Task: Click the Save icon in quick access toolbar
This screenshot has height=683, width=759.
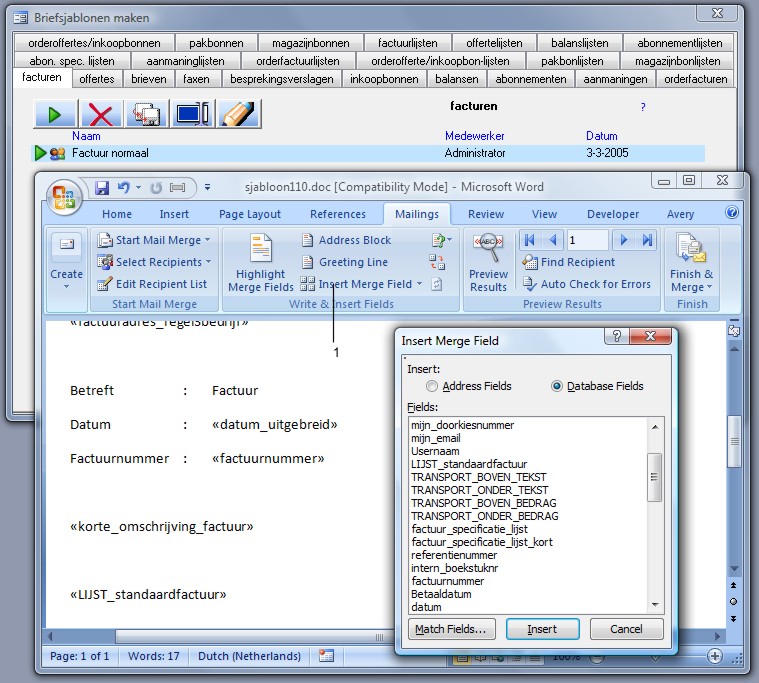Action: [102, 187]
